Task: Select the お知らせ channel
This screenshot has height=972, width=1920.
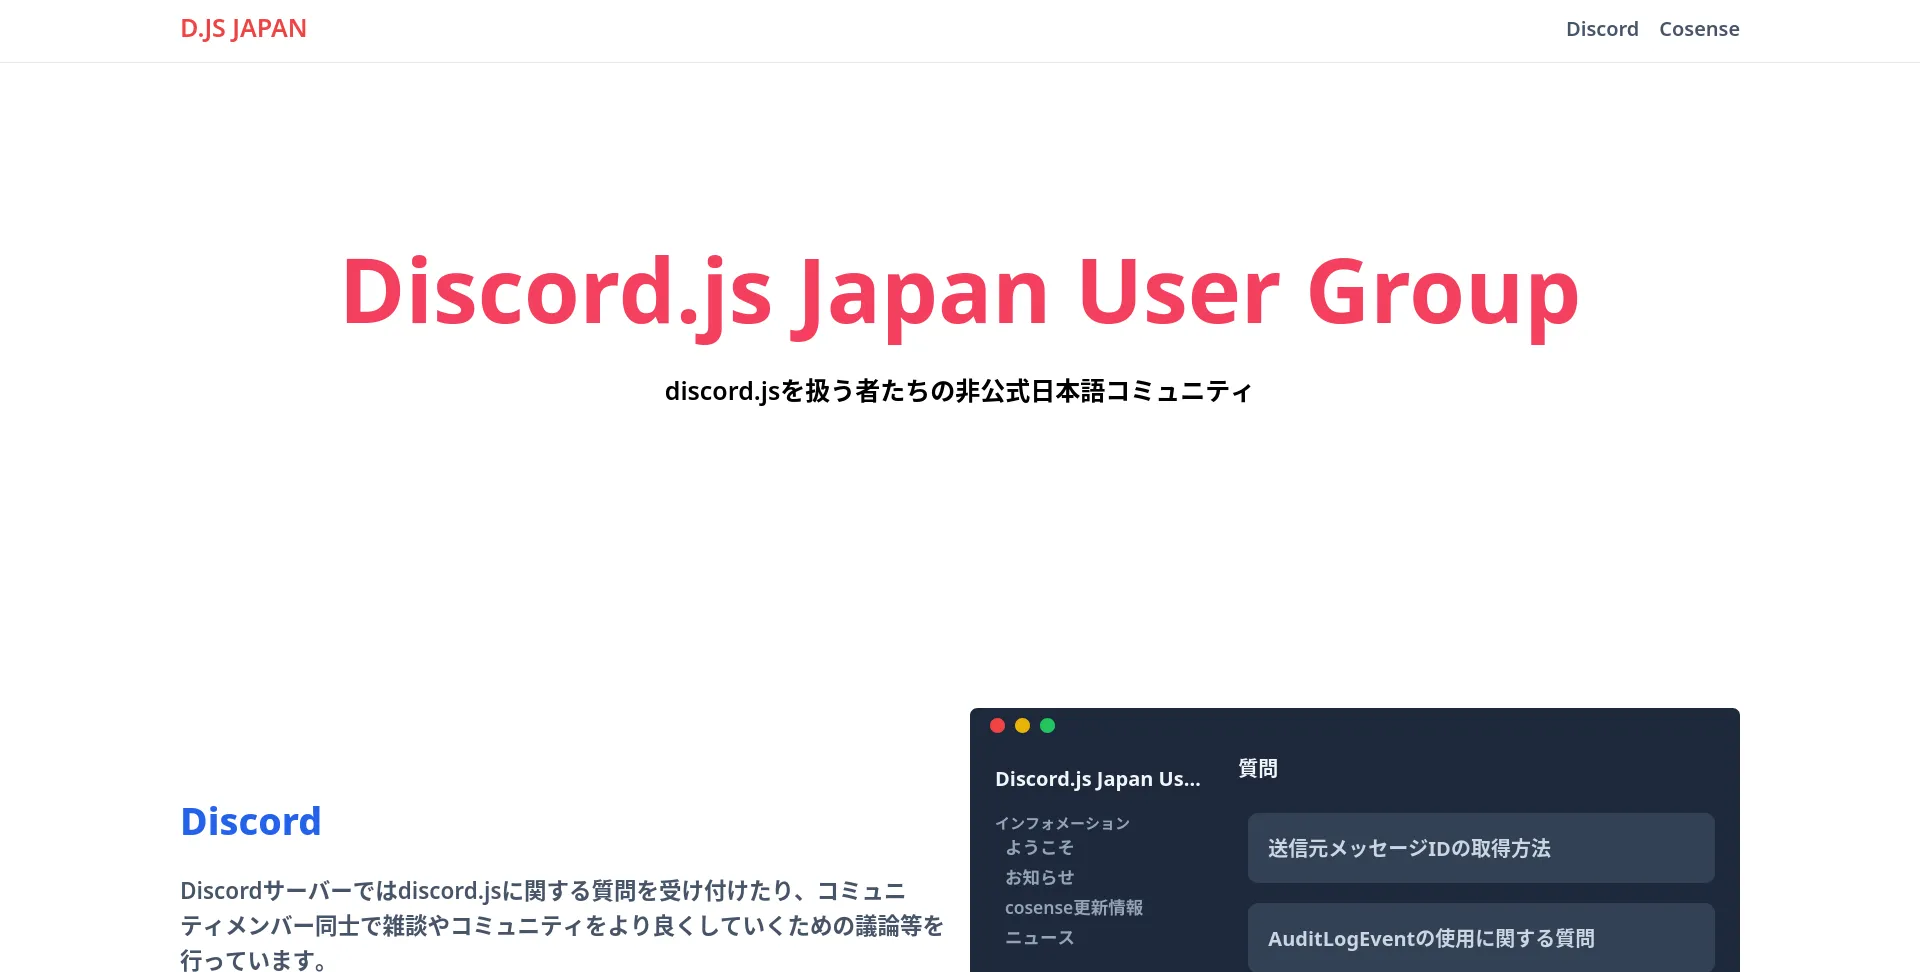Action: coord(1039,878)
